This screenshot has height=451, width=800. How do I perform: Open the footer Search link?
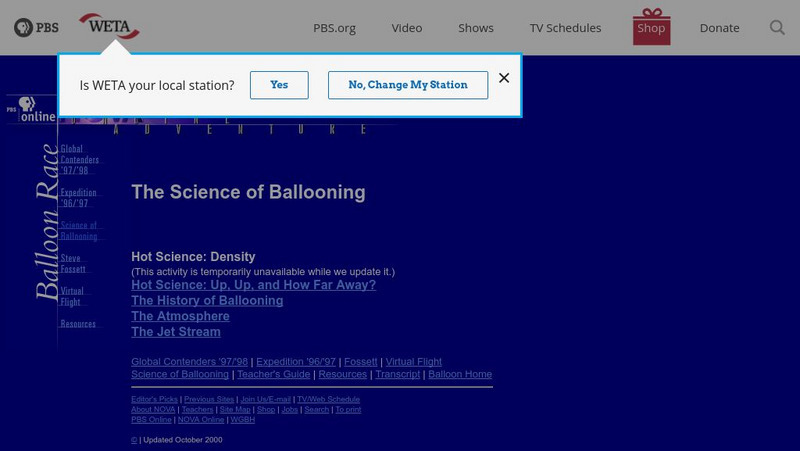[317, 409]
